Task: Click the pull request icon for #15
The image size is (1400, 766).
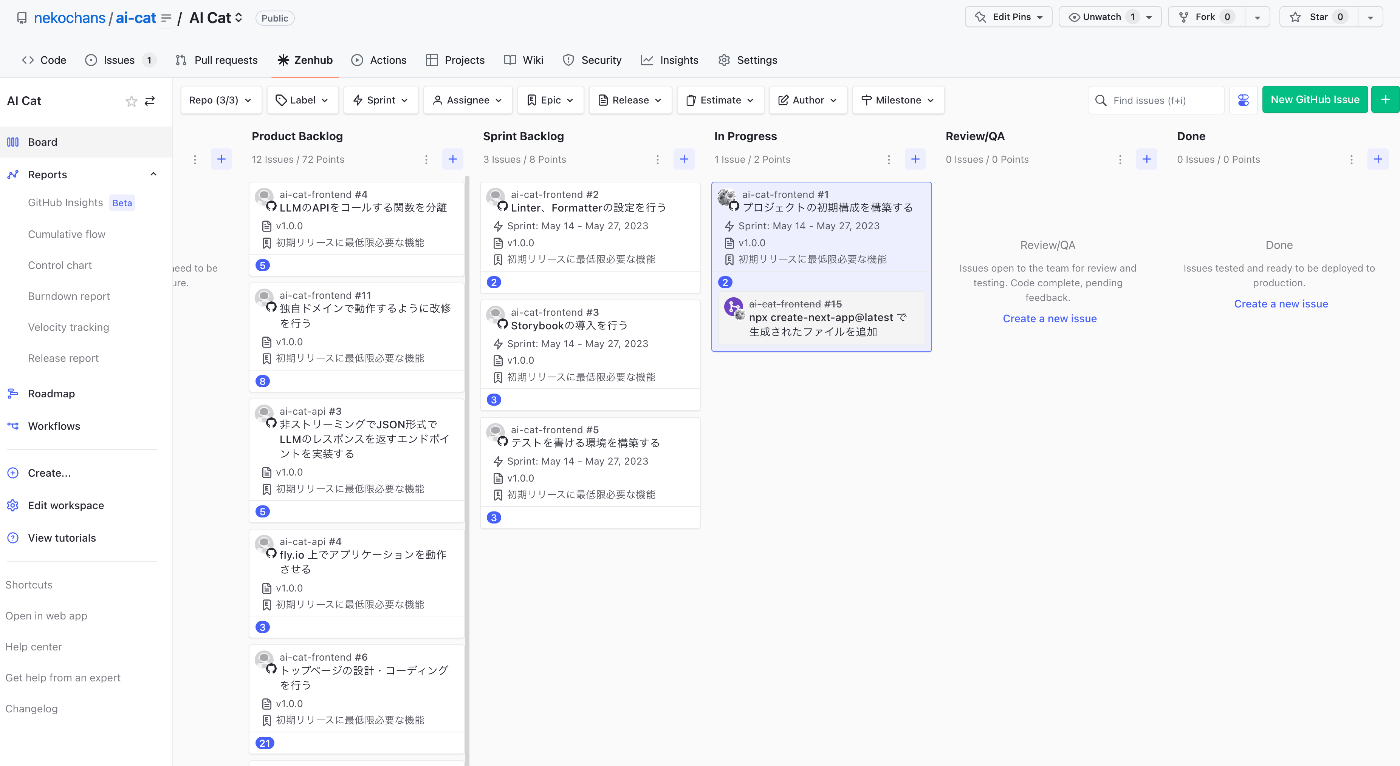Action: pyautogui.click(x=733, y=307)
